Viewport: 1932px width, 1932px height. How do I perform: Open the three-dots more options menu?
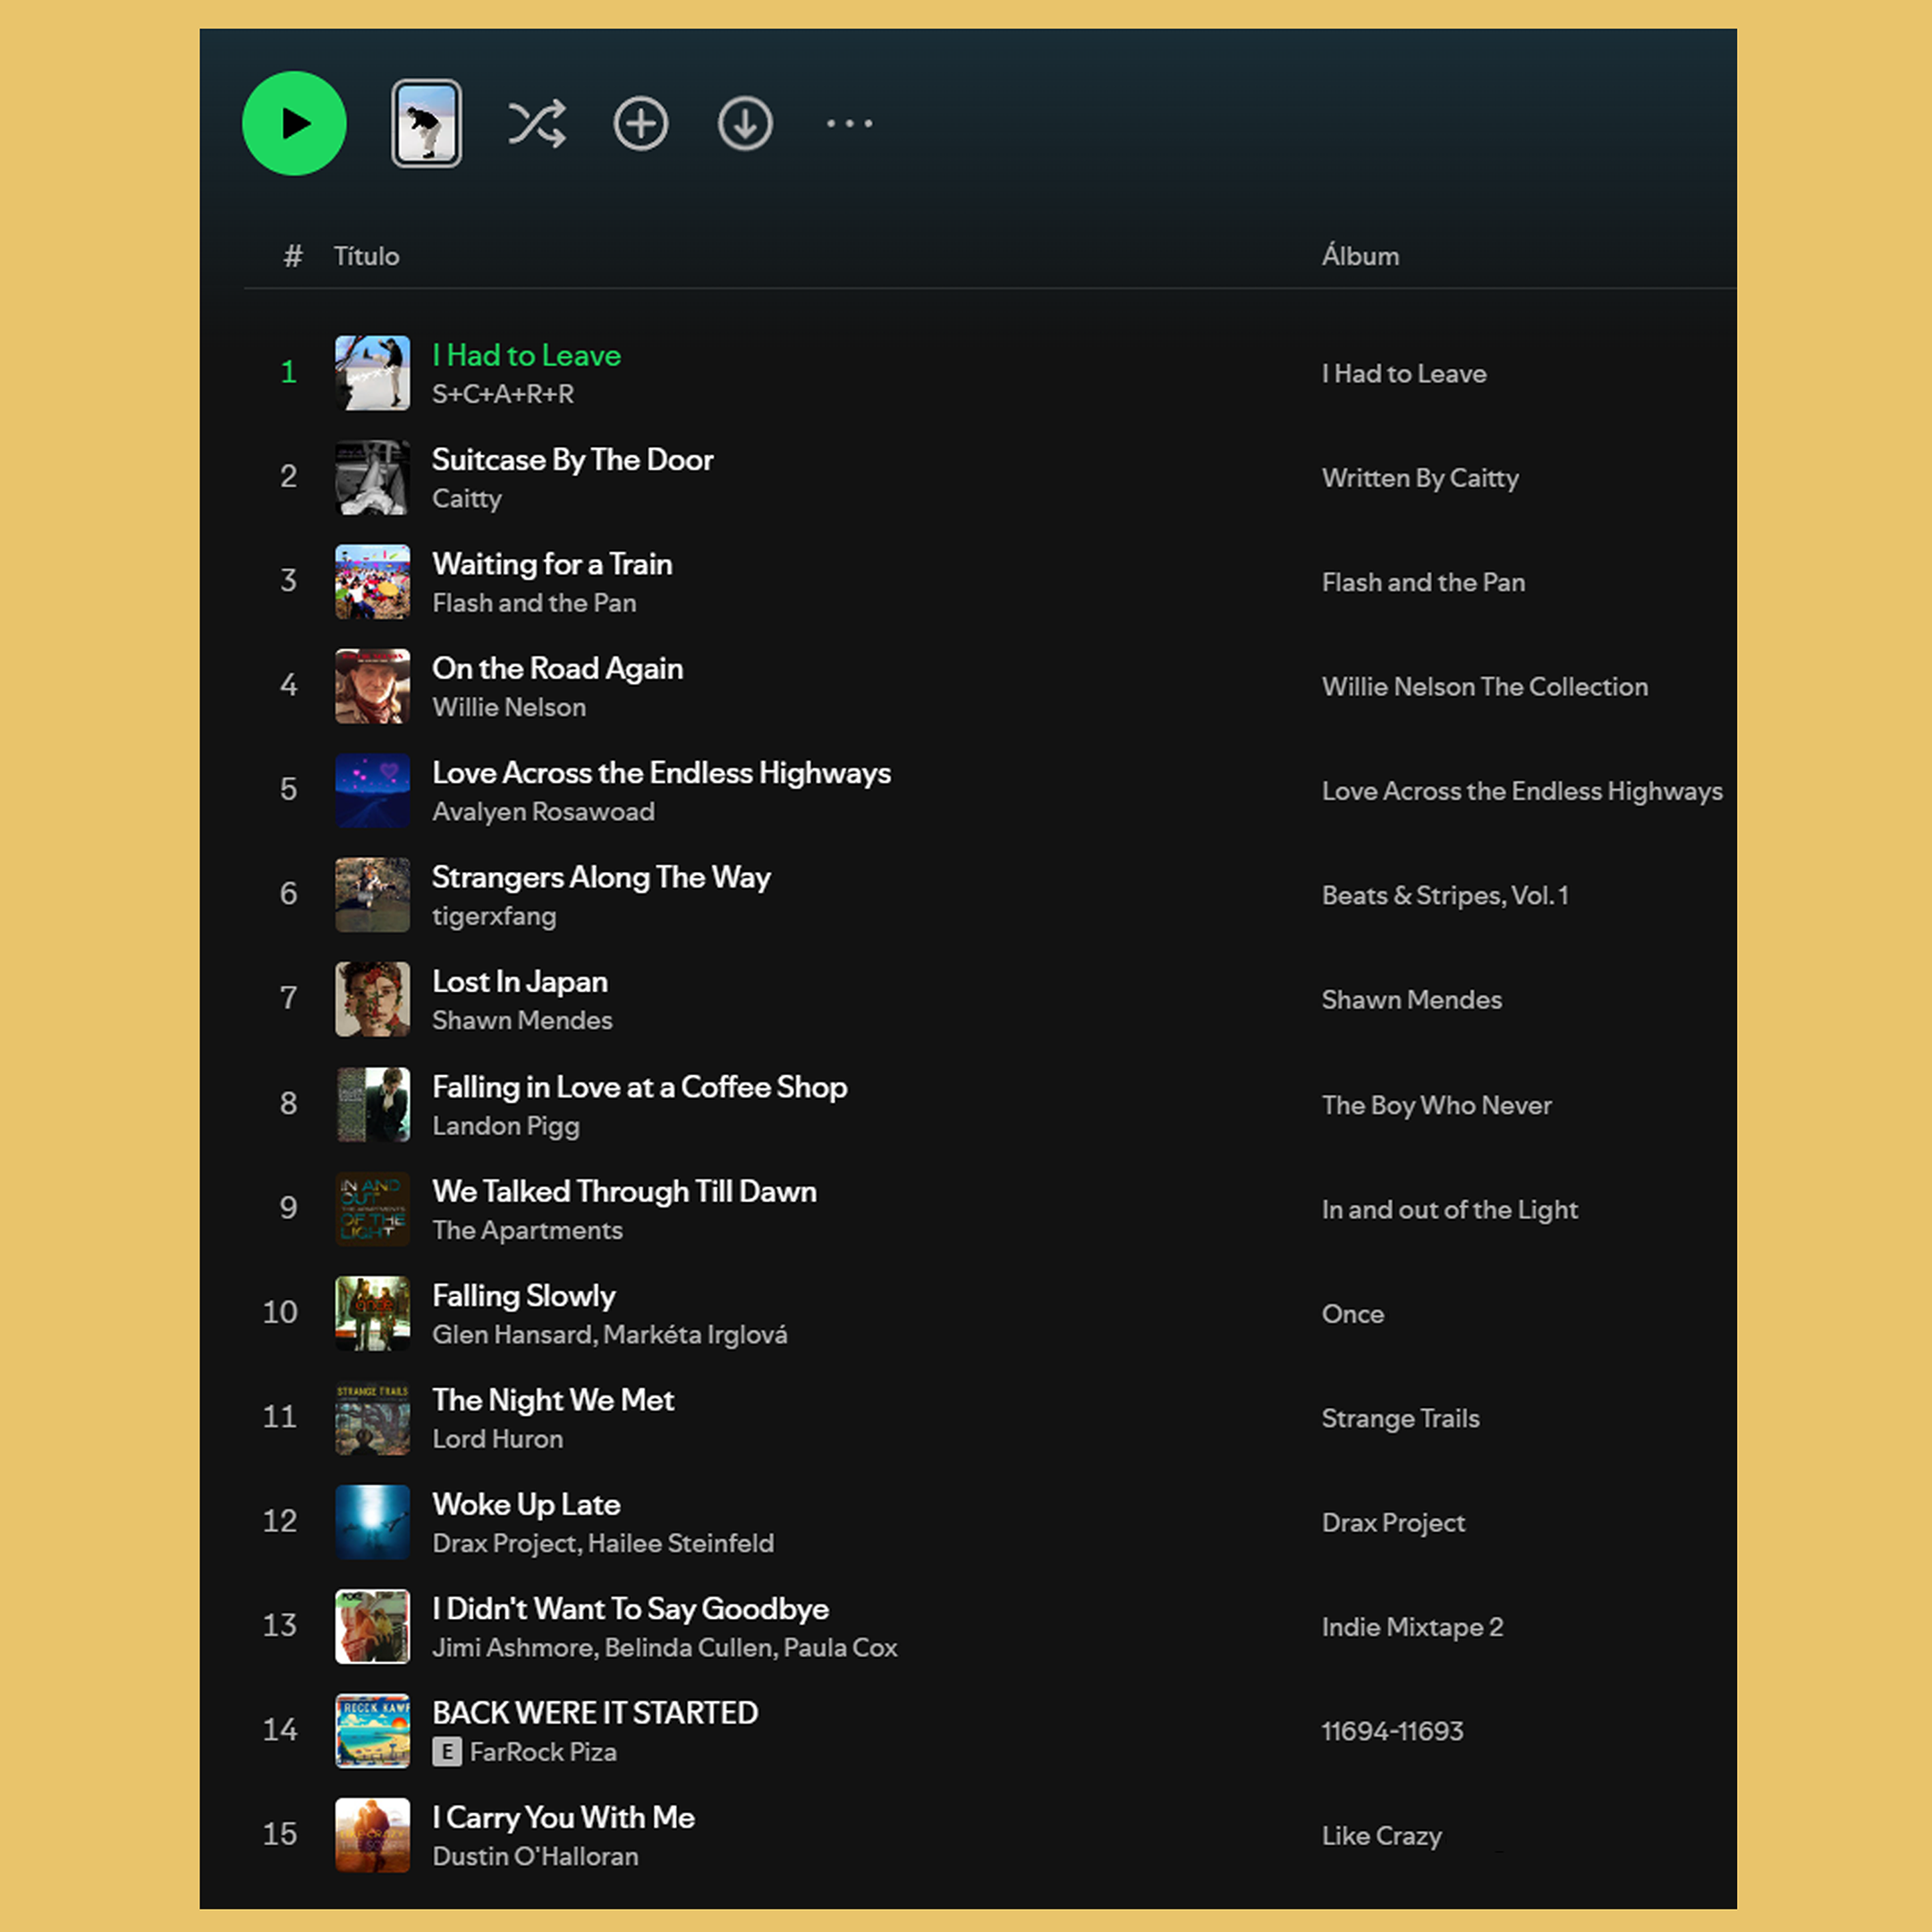(x=849, y=124)
